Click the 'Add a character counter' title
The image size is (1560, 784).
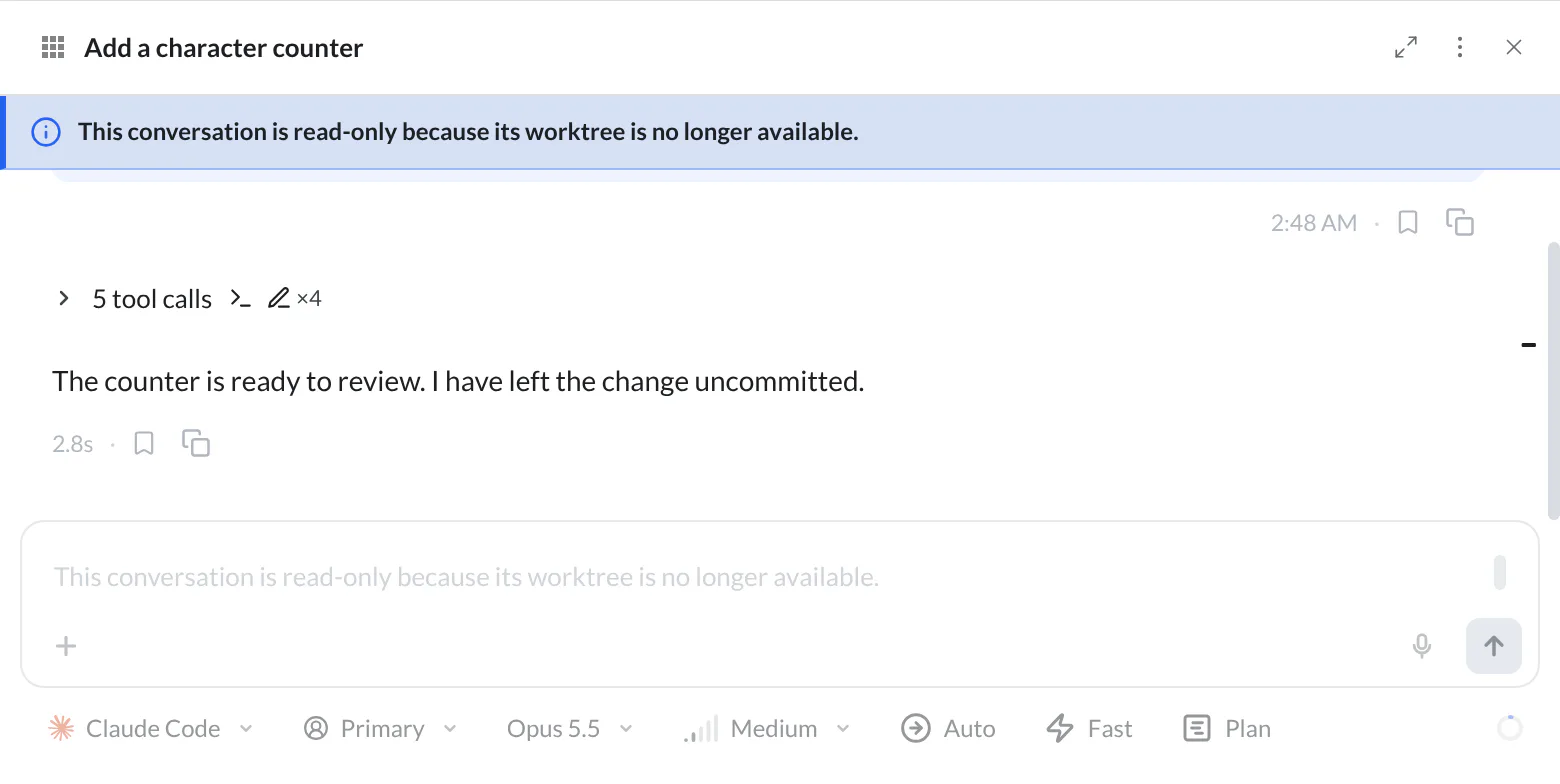point(223,48)
